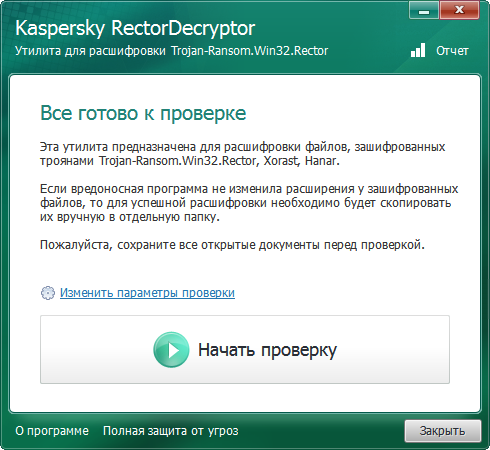Image resolution: width=490 pixels, height=450 pixels.
Task: Click the bar chart report icon
Action: coord(418,50)
